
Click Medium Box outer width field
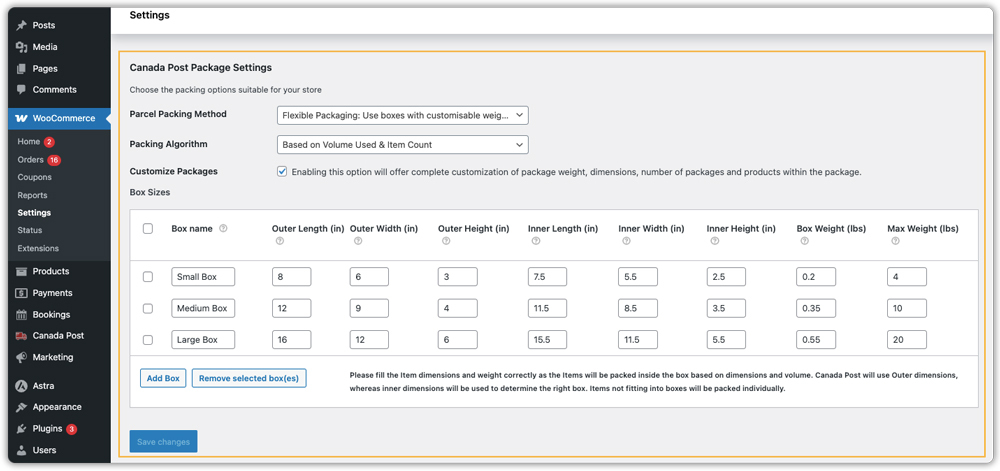pyautogui.click(x=369, y=308)
